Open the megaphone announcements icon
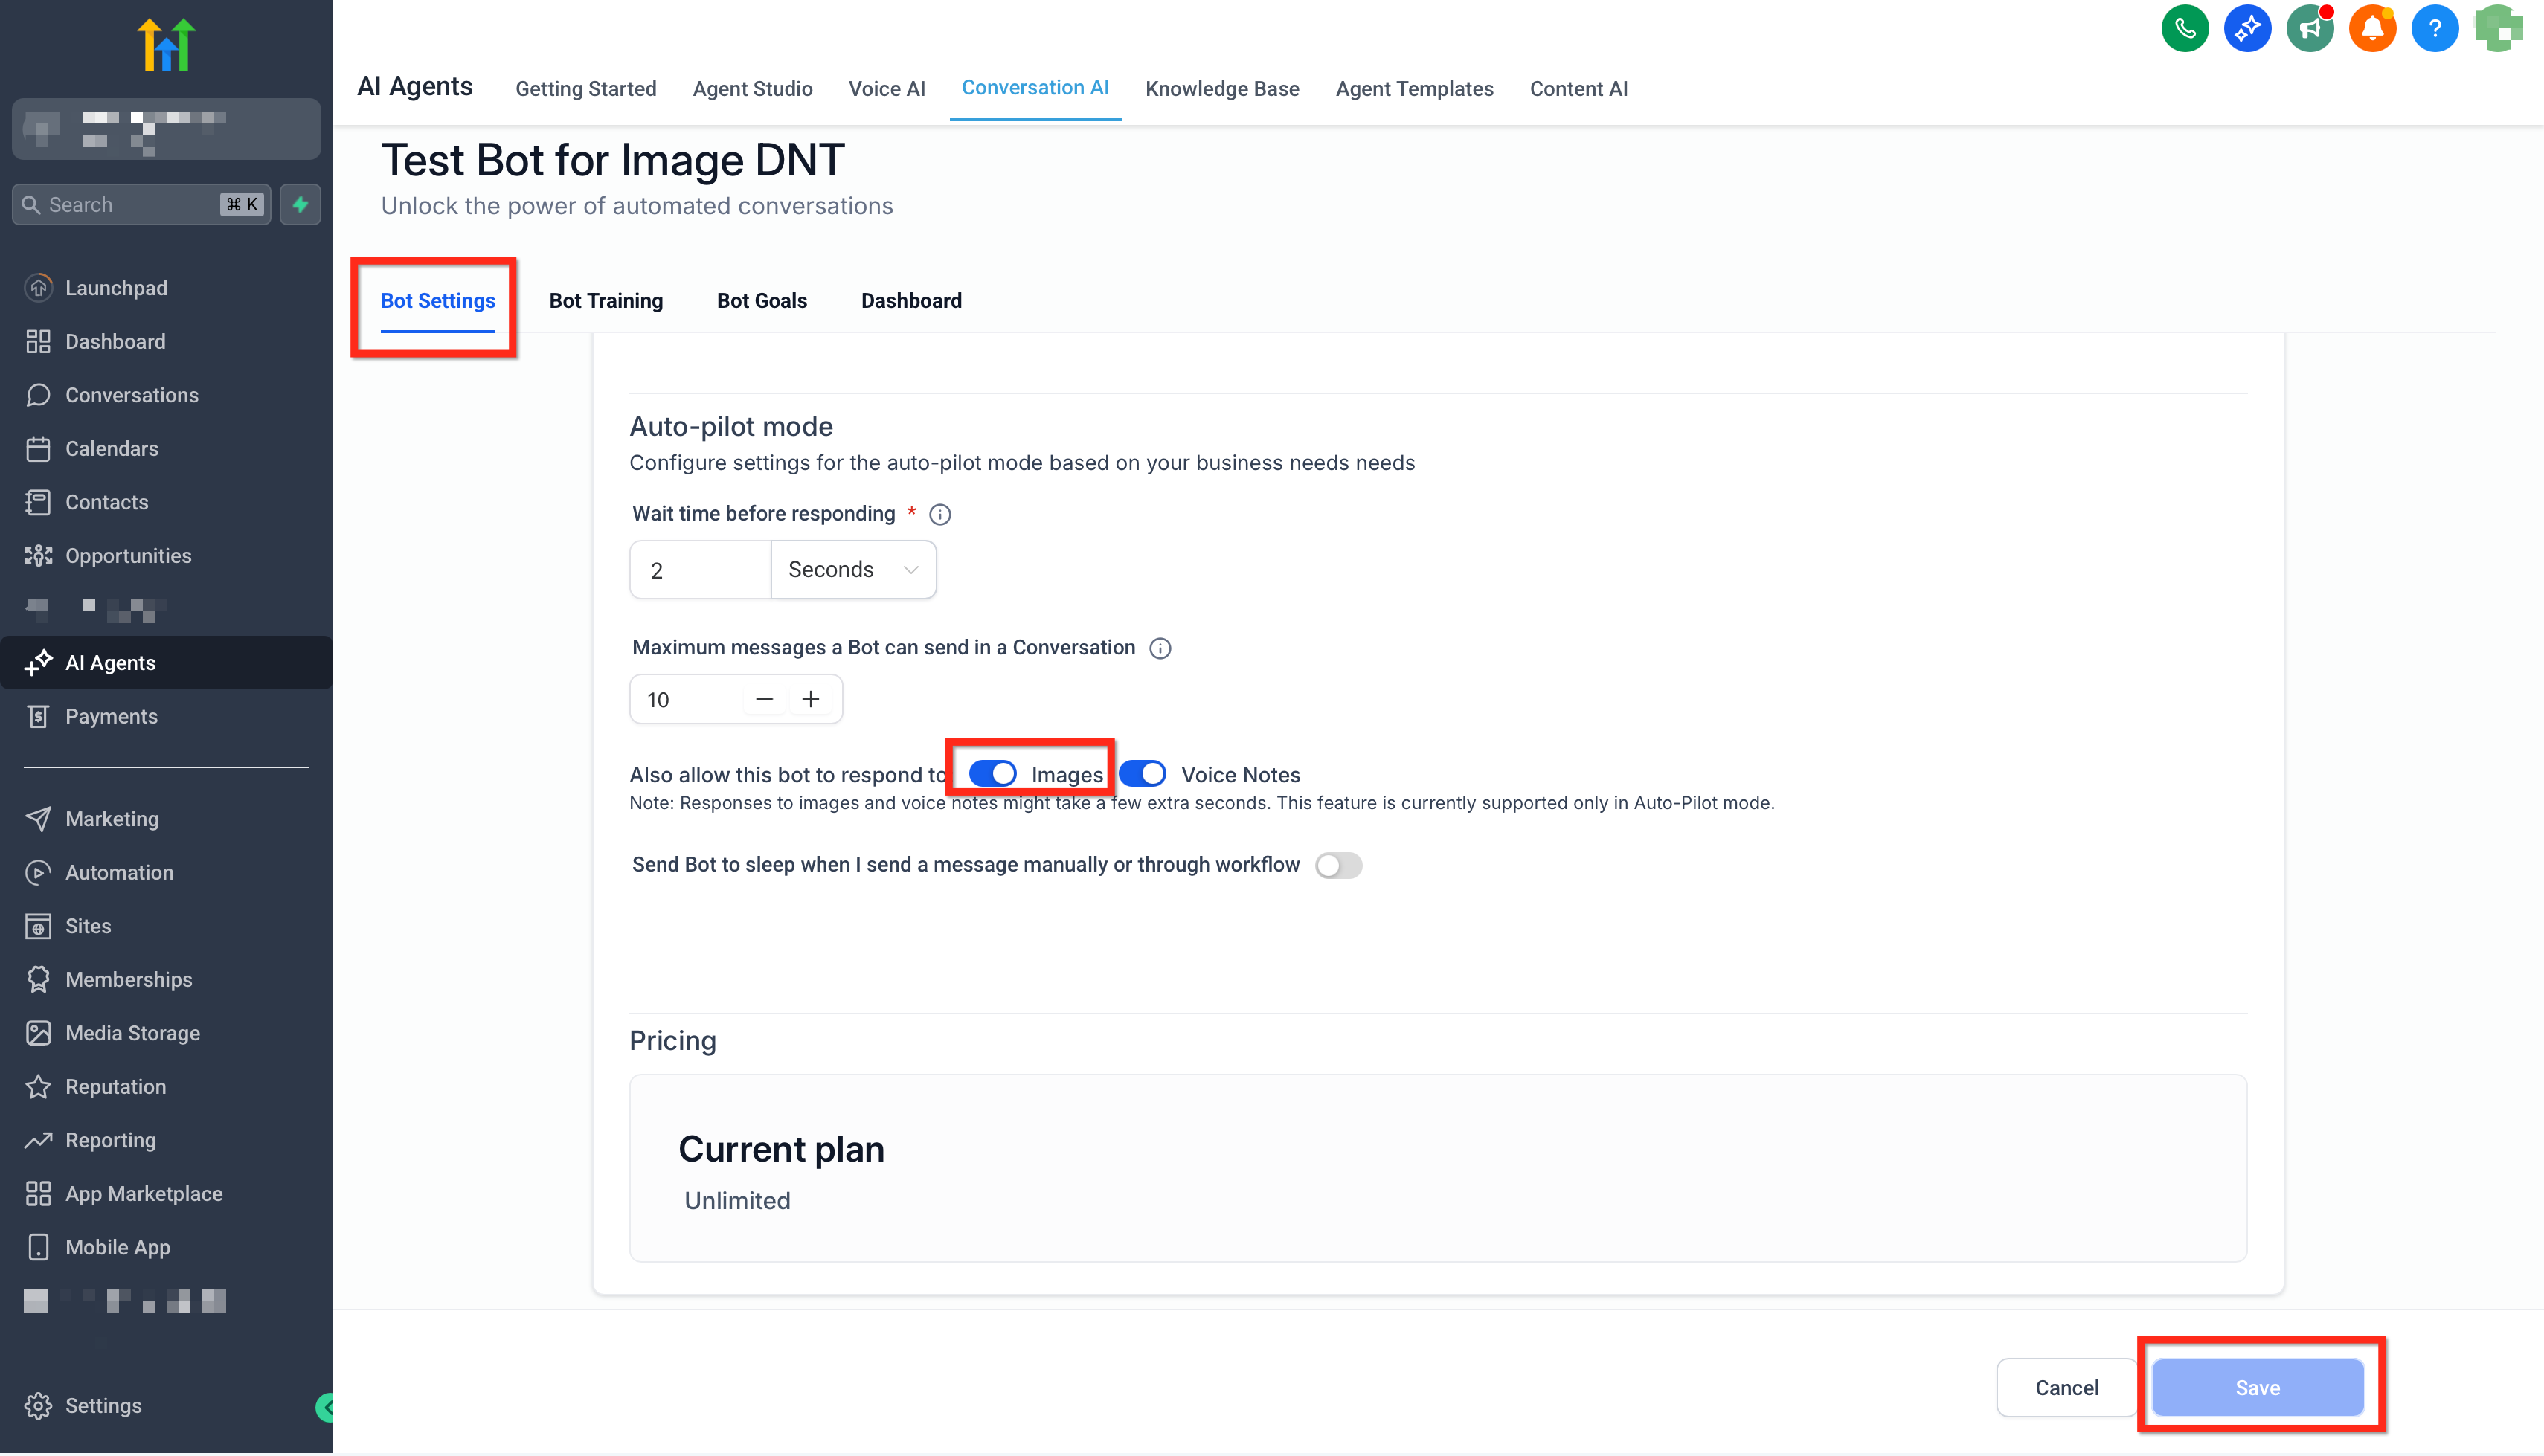 (x=2309, y=28)
